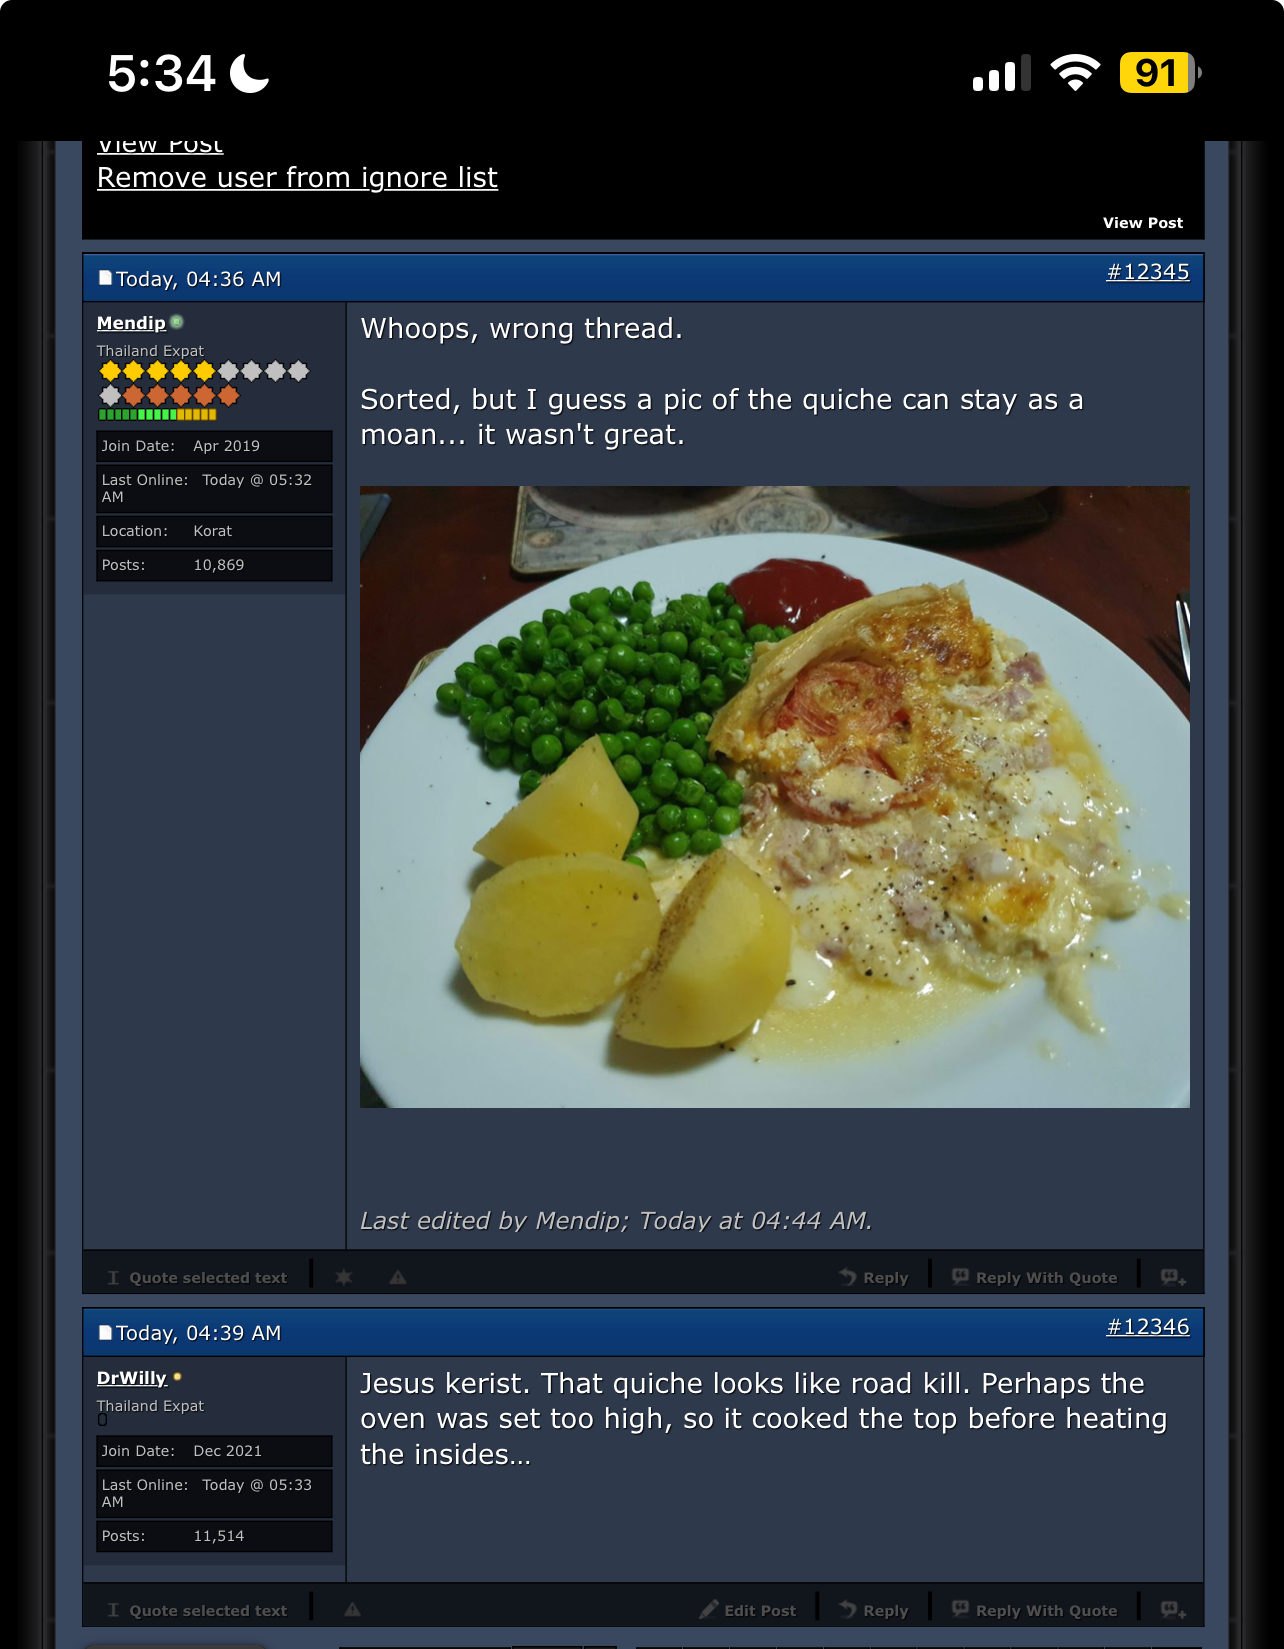Viewport: 1284px width, 1649px height.
Task: Open Mendip's user profile
Action: (x=131, y=323)
